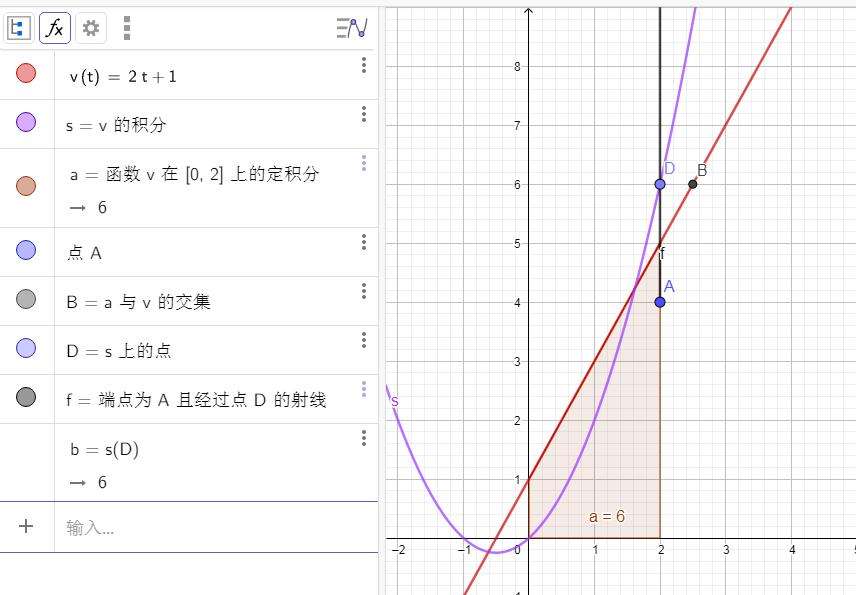This screenshot has height=595, width=856.
Task: Click the a = 6 region label in graphics view
Action: 606,516
